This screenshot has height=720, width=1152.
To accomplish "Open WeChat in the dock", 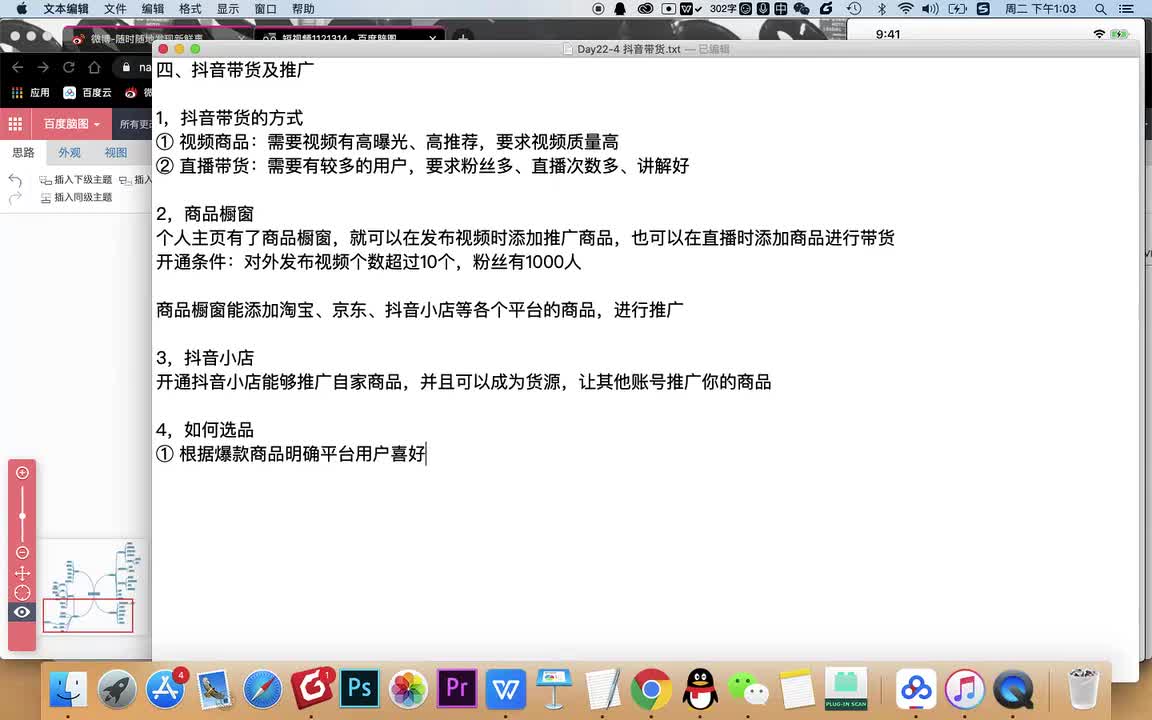I will 748,690.
